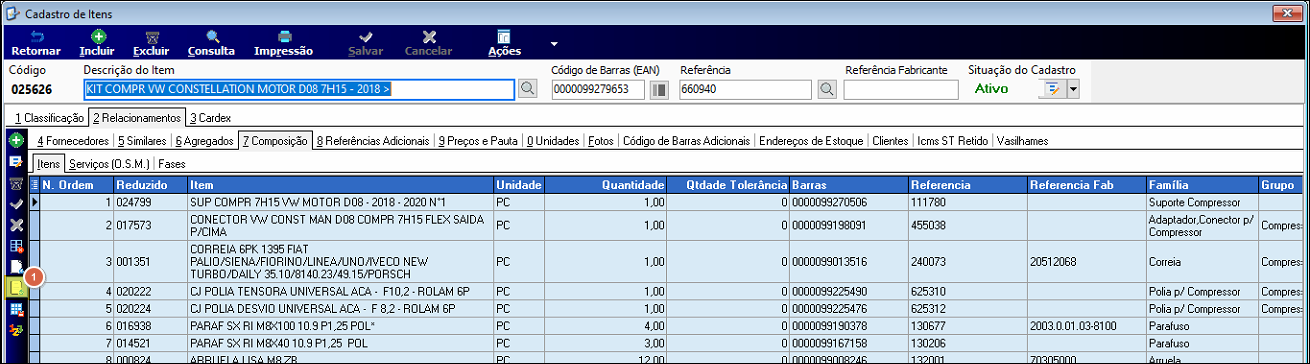The image size is (1310, 364).
Task: Open the Clientes tab
Action: pos(890,141)
